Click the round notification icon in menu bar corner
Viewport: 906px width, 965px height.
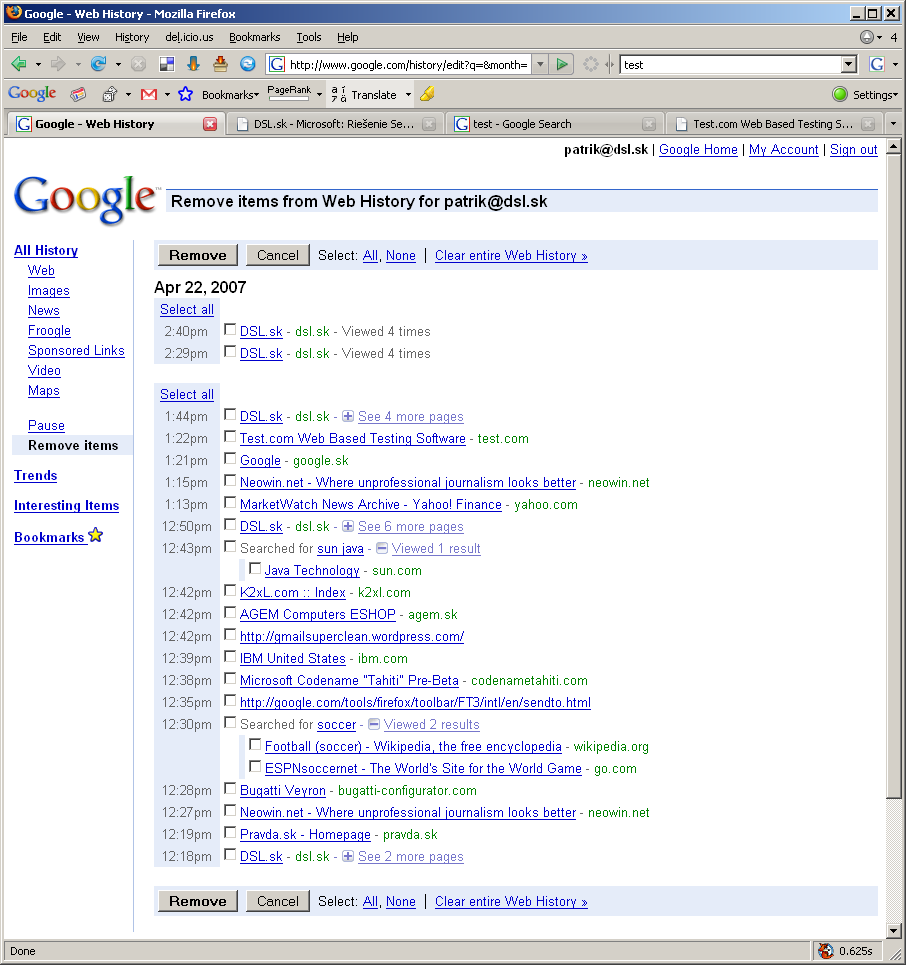[867, 37]
